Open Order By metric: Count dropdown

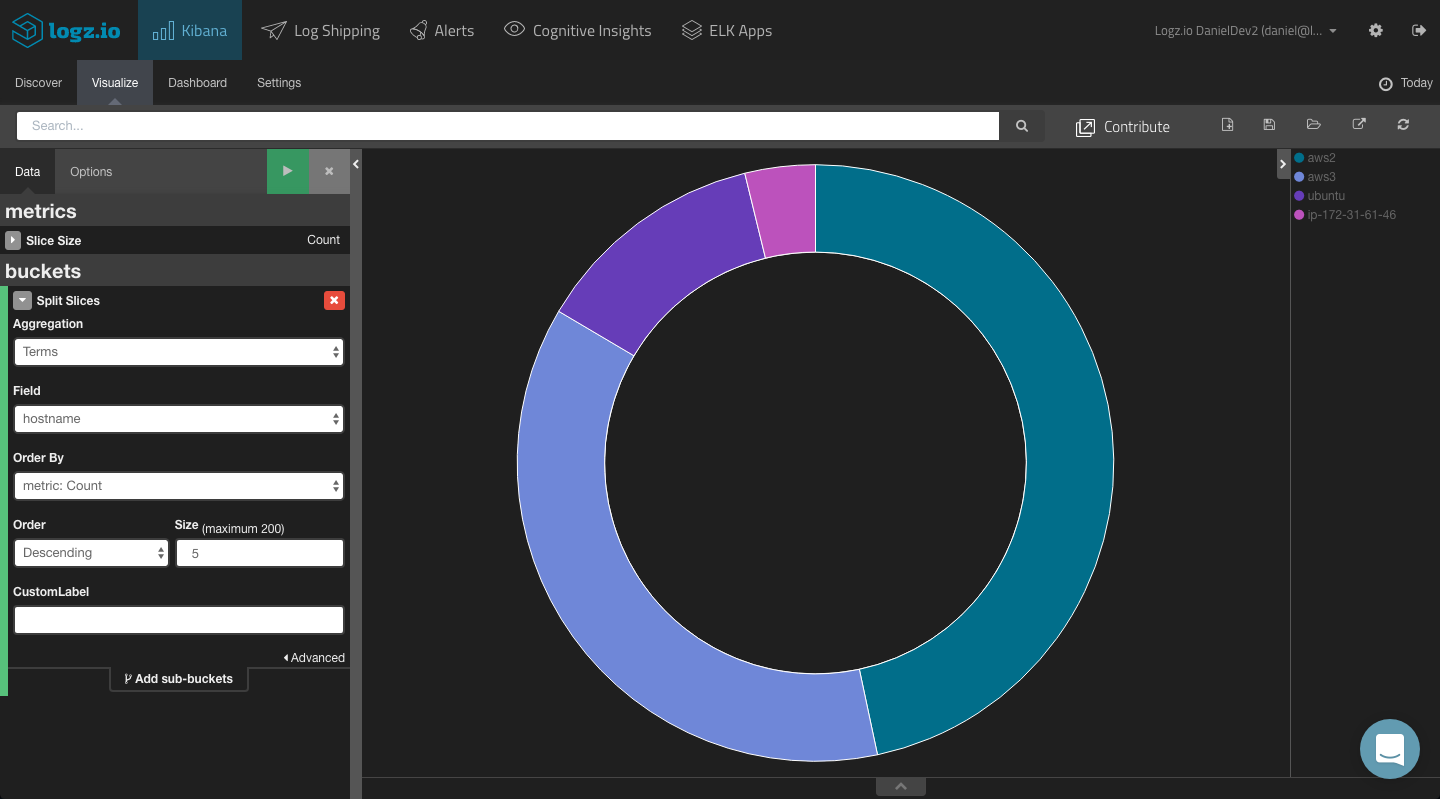[x=178, y=486]
